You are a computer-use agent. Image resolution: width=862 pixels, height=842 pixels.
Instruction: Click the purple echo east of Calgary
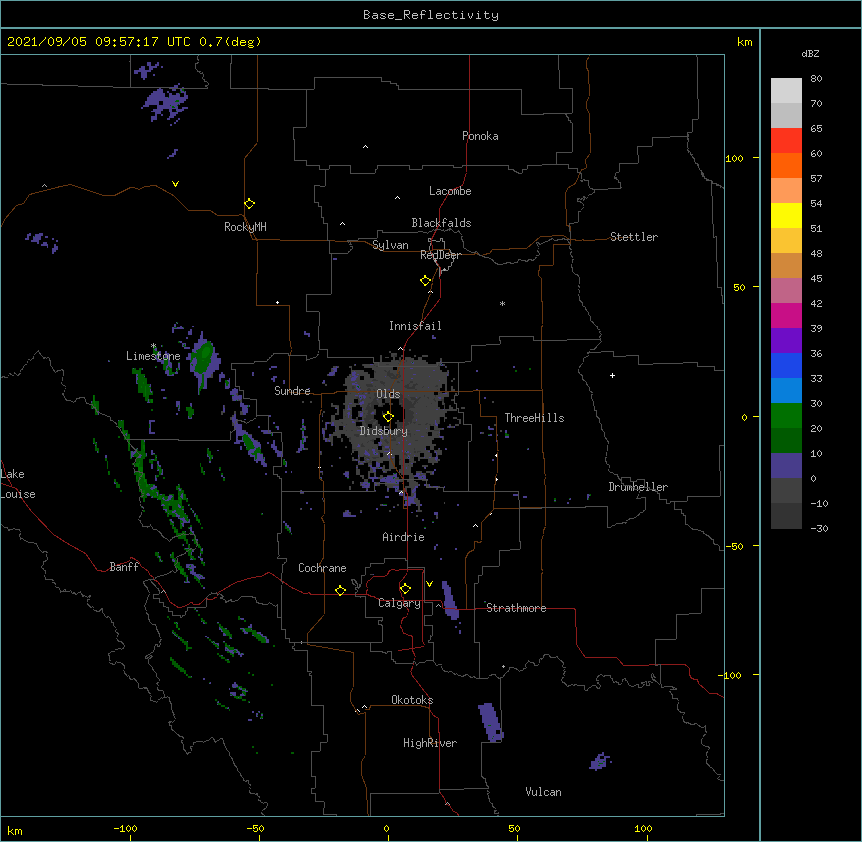click(450, 600)
